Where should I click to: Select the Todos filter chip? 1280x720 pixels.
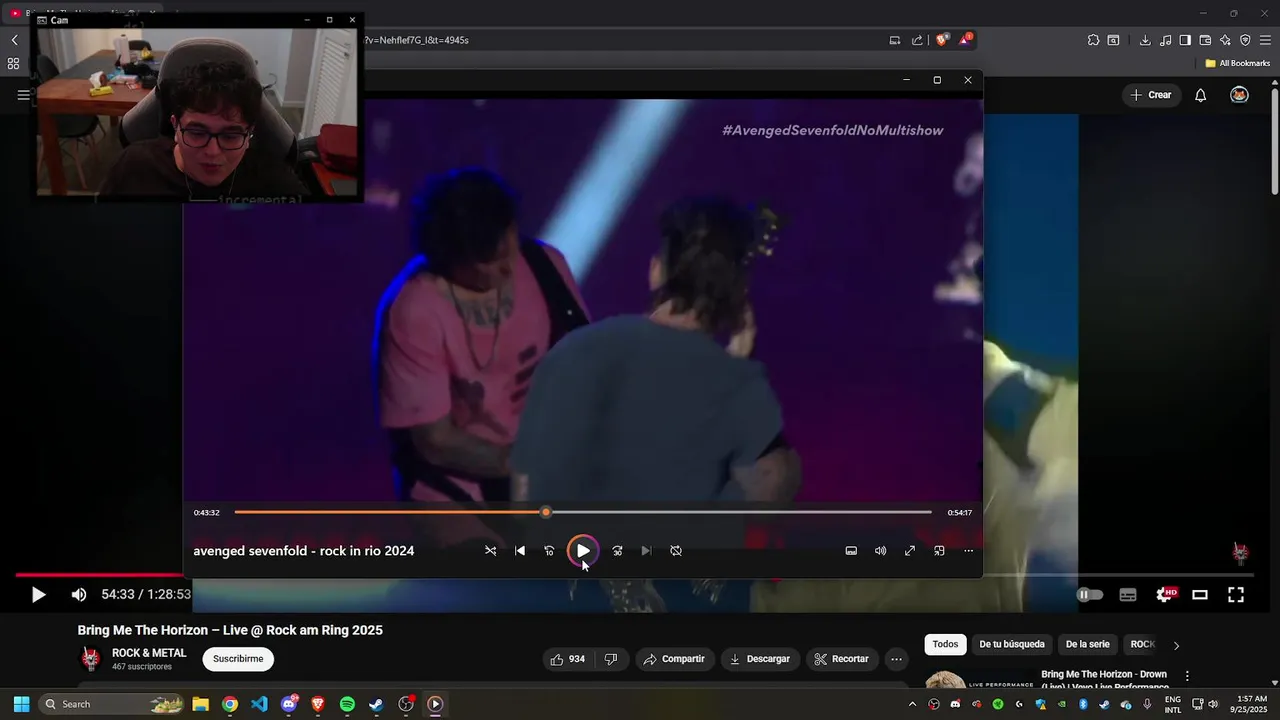point(945,645)
